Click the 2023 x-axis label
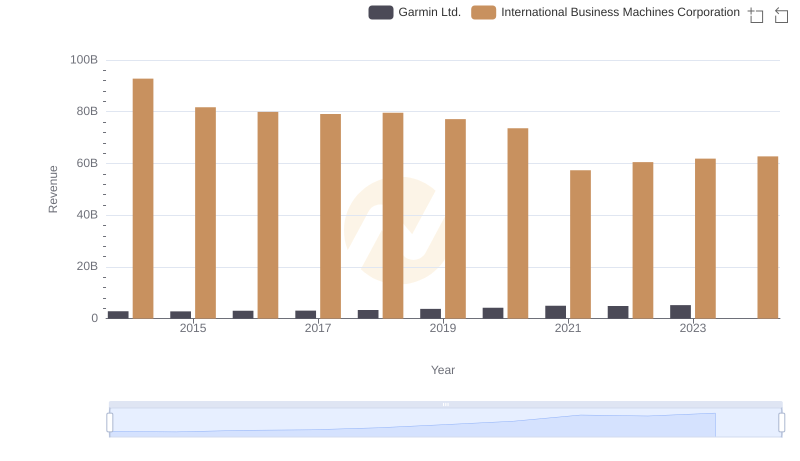Screen dimensions: 800x461 [693, 328]
